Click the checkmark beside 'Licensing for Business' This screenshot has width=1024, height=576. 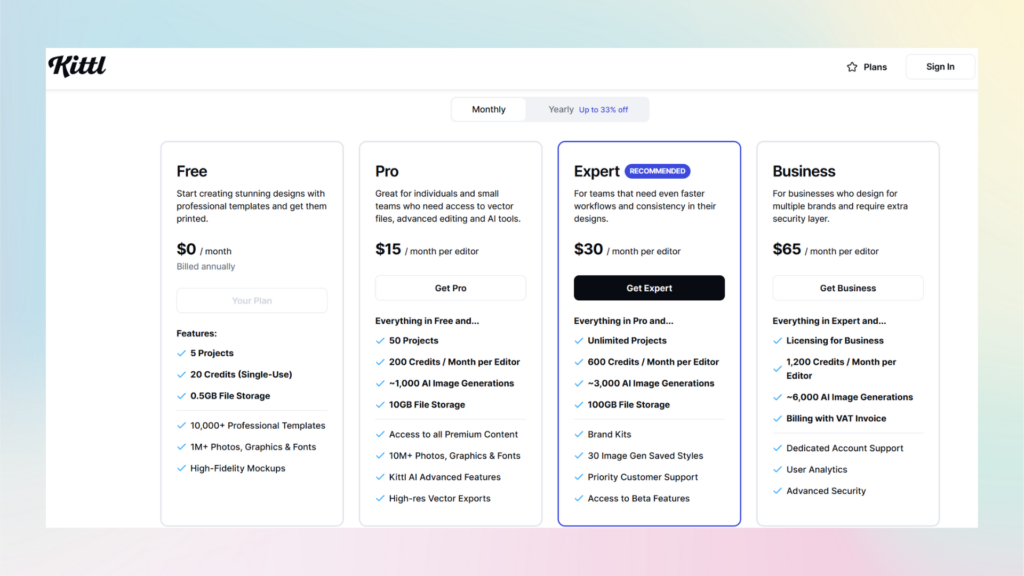point(777,341)
